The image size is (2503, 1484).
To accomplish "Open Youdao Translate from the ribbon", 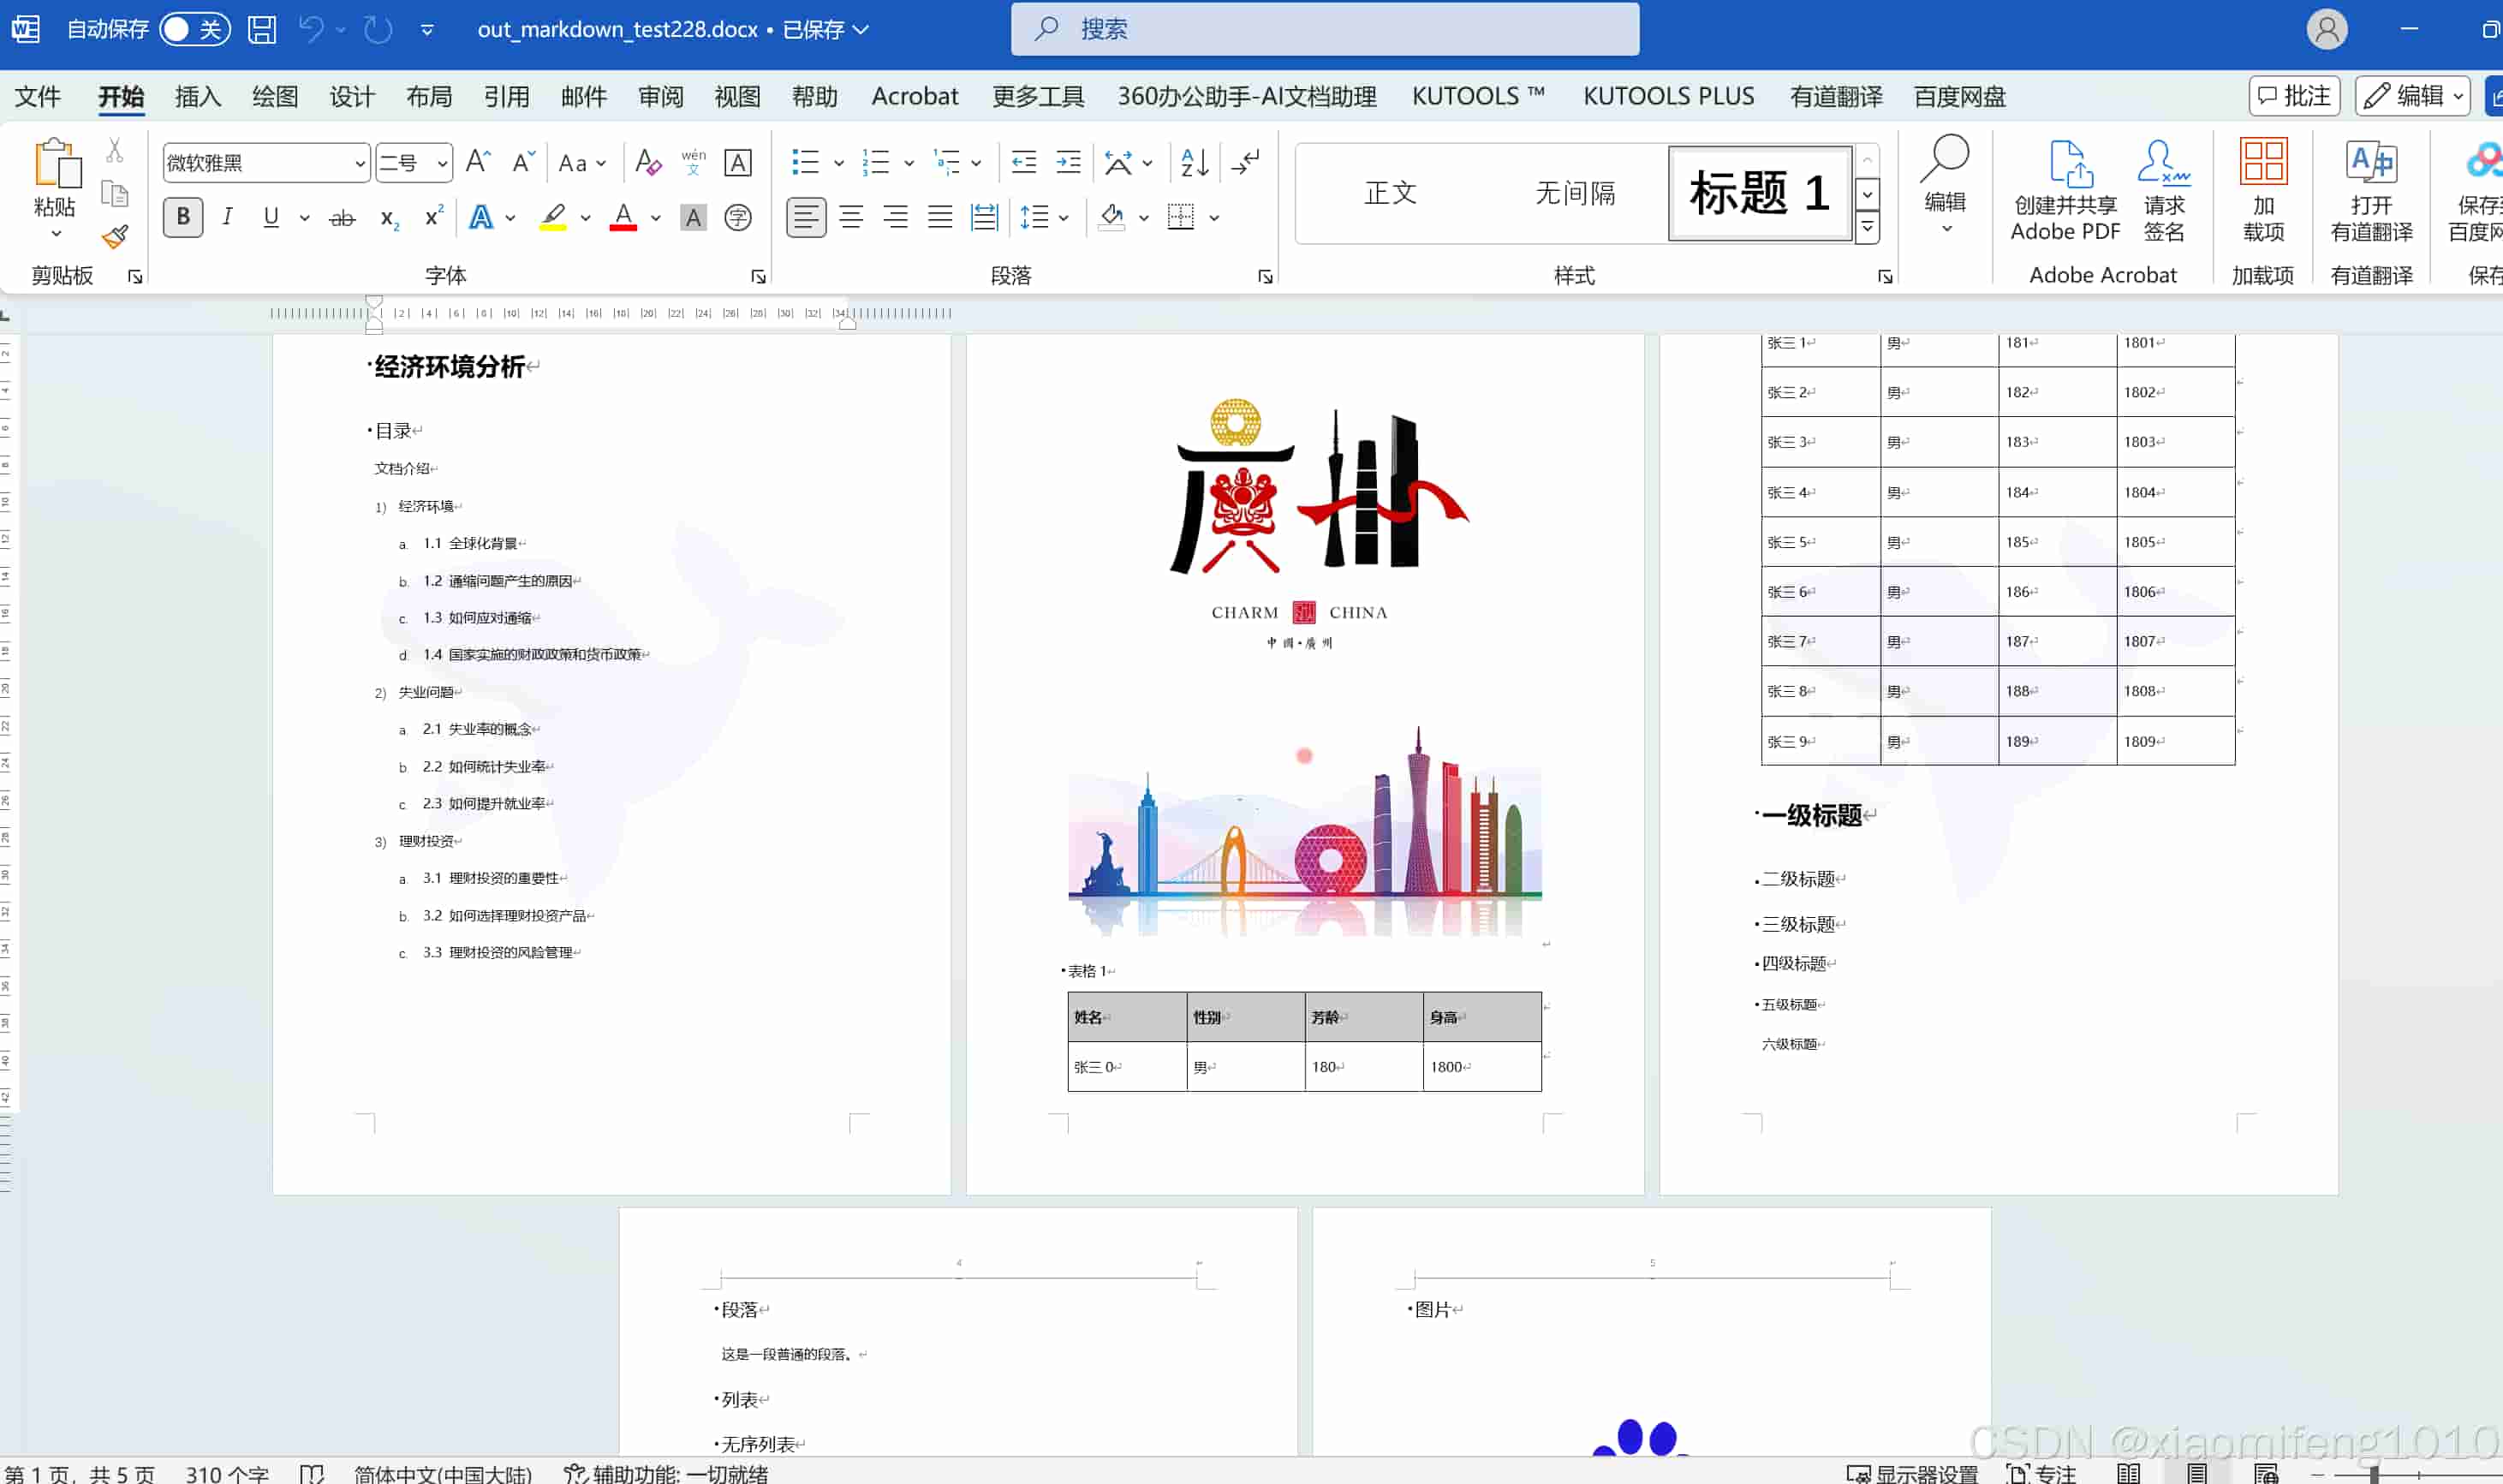I will click(x=2371, y=190).
